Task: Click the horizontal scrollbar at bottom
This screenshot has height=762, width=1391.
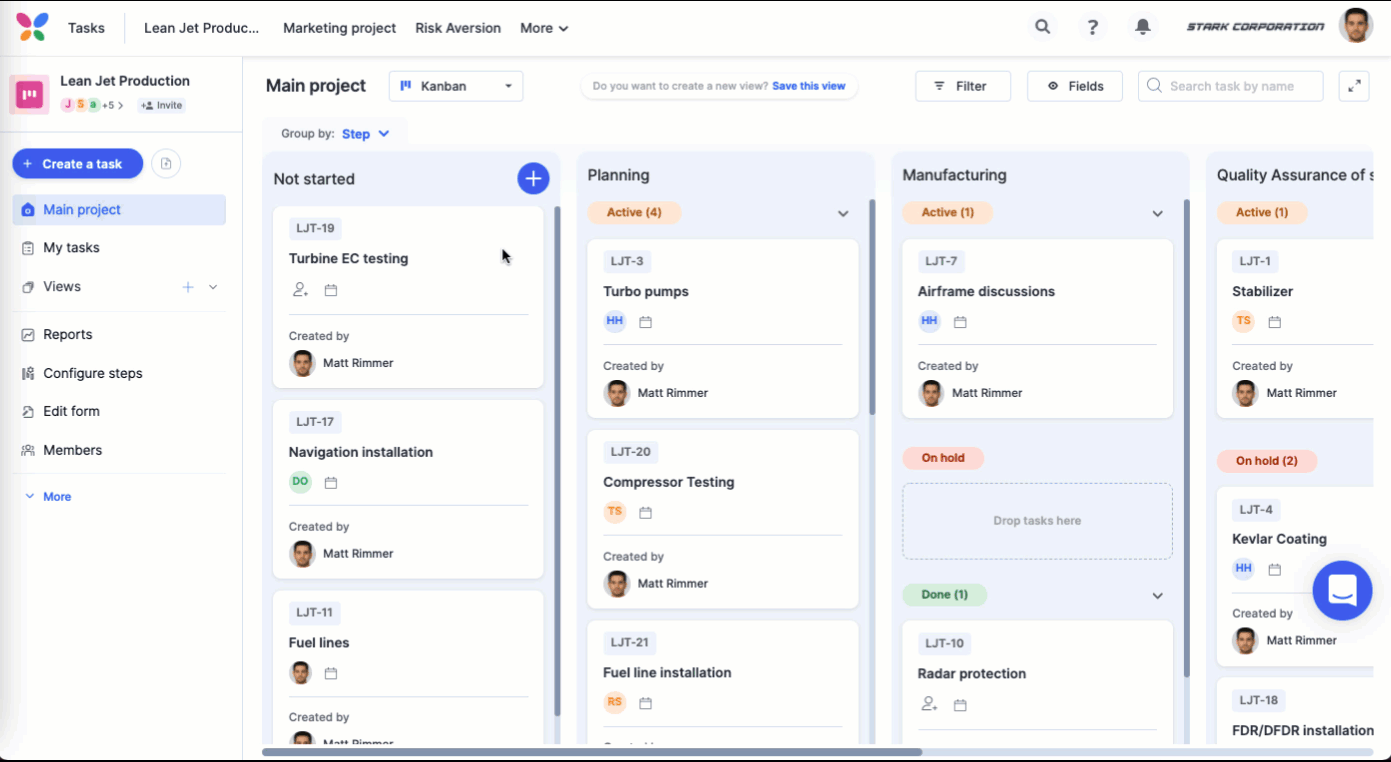Action: (592, 751)
